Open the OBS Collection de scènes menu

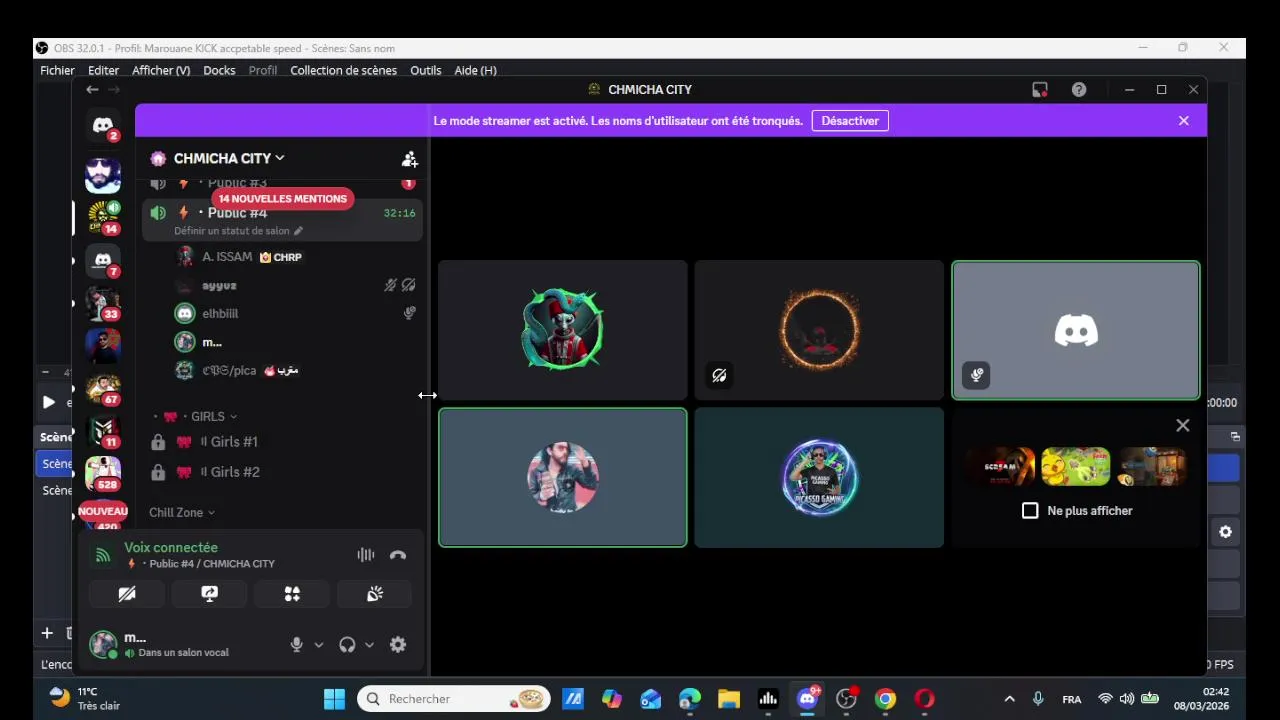343,70
